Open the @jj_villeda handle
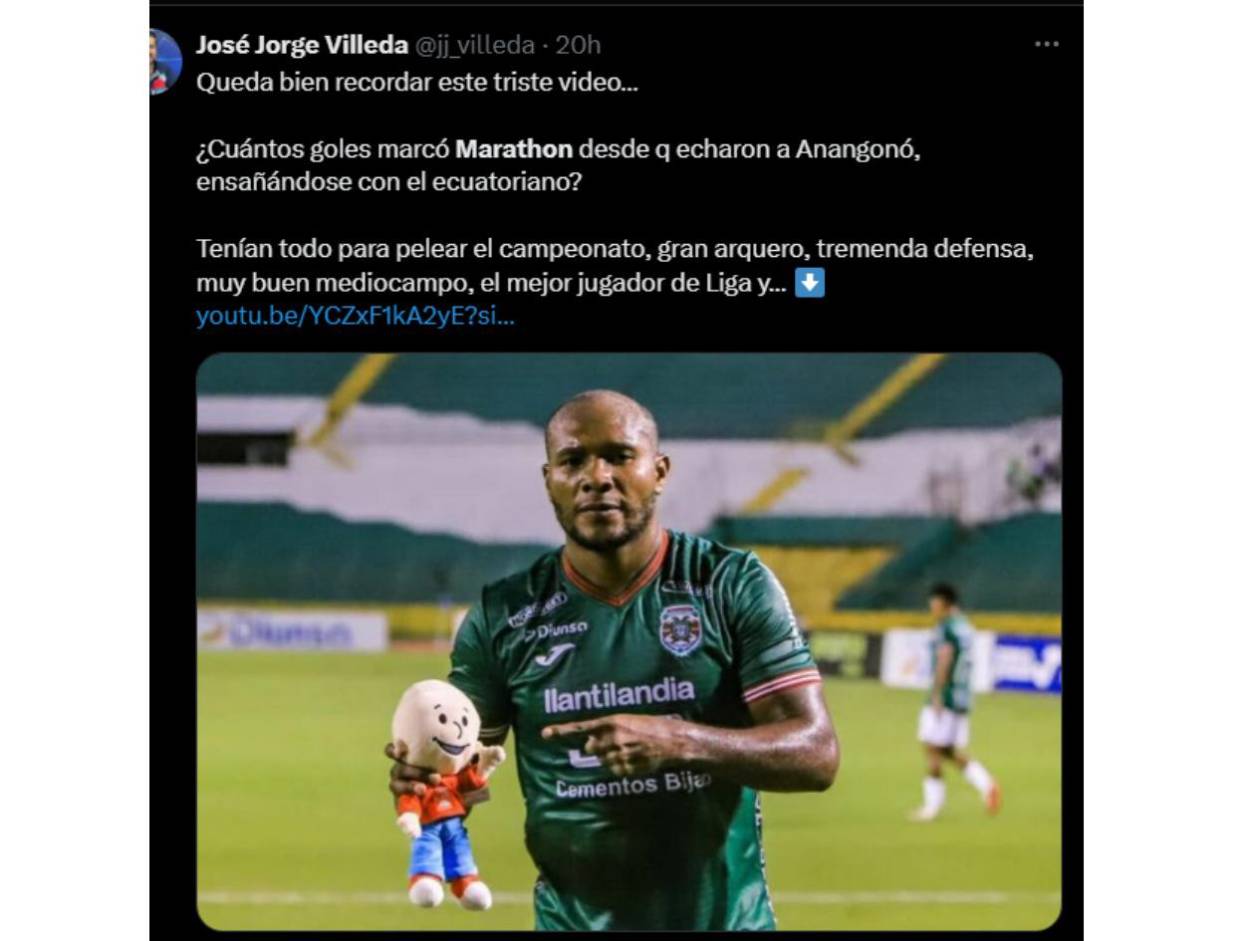The image size is (1260, 941). click(x=474, y=45)
